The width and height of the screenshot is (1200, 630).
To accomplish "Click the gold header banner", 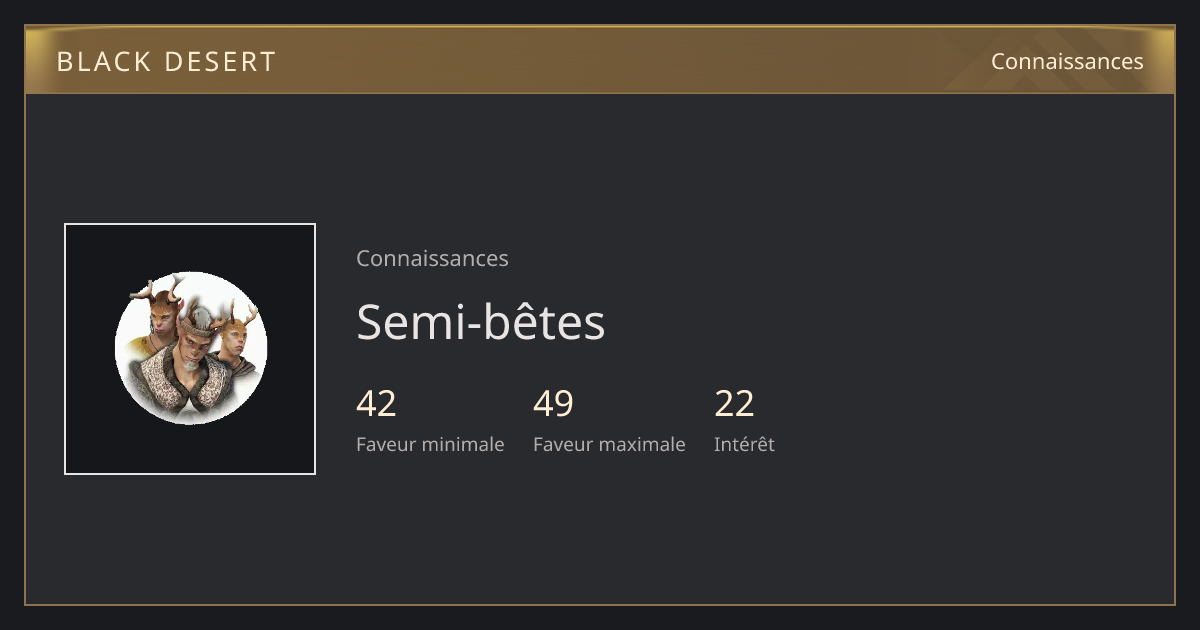I will [x=600, y=60].
